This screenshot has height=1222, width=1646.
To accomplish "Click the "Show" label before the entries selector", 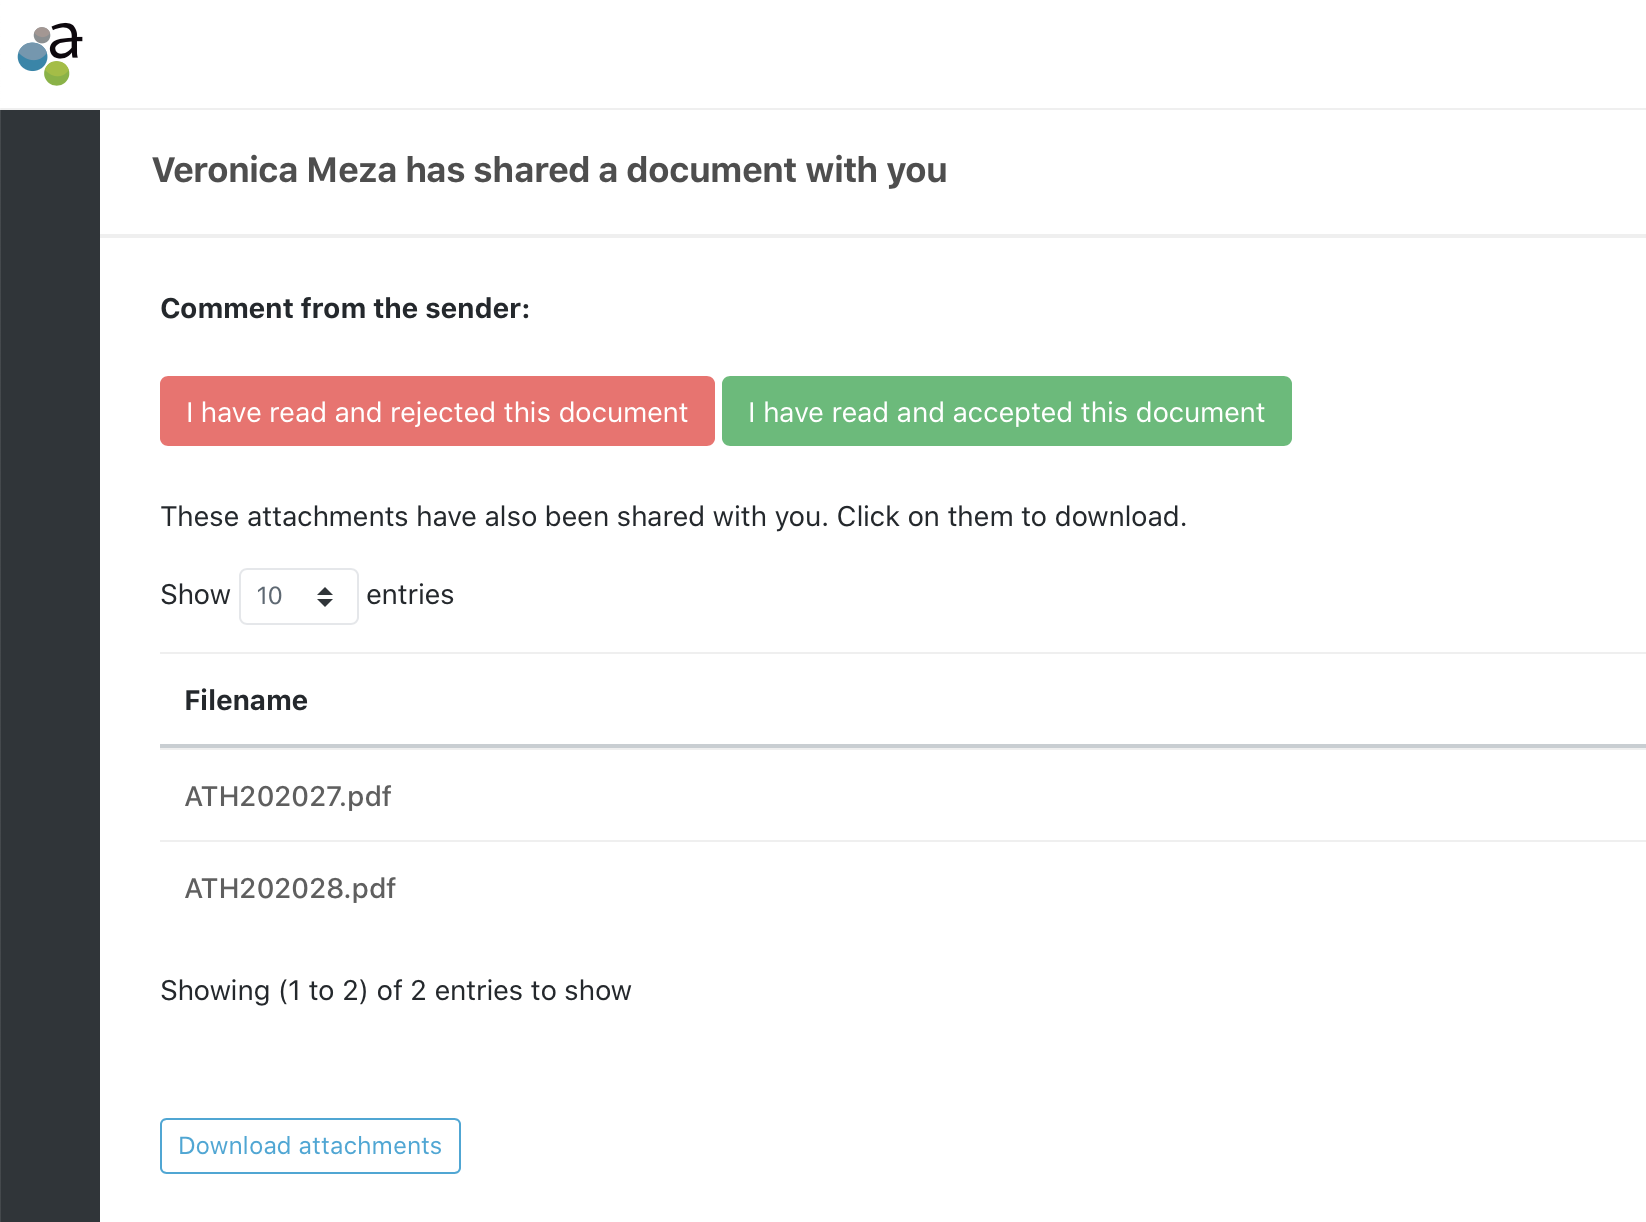I will coord(195,595).
